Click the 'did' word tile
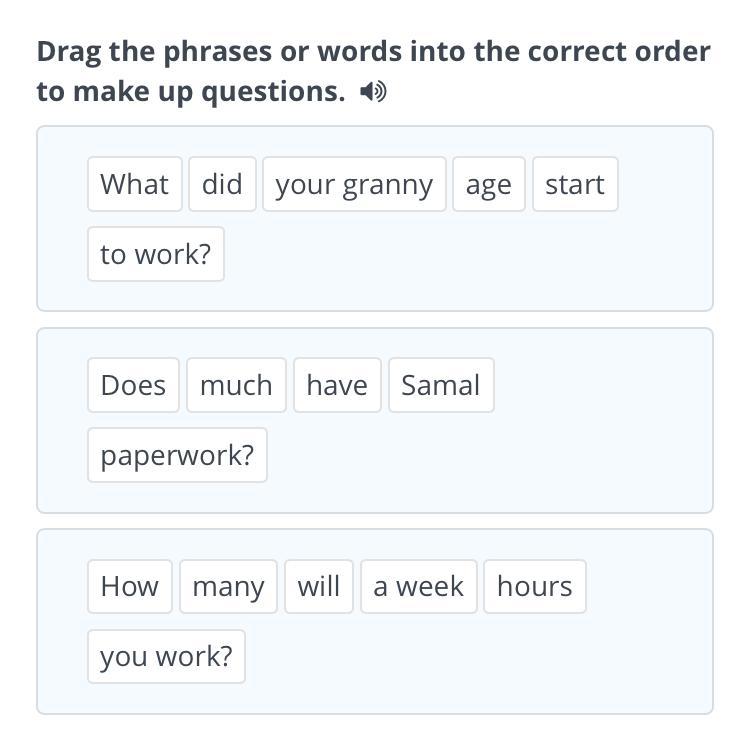The width and height of the screenshot is (750, 750). point(222,184)
